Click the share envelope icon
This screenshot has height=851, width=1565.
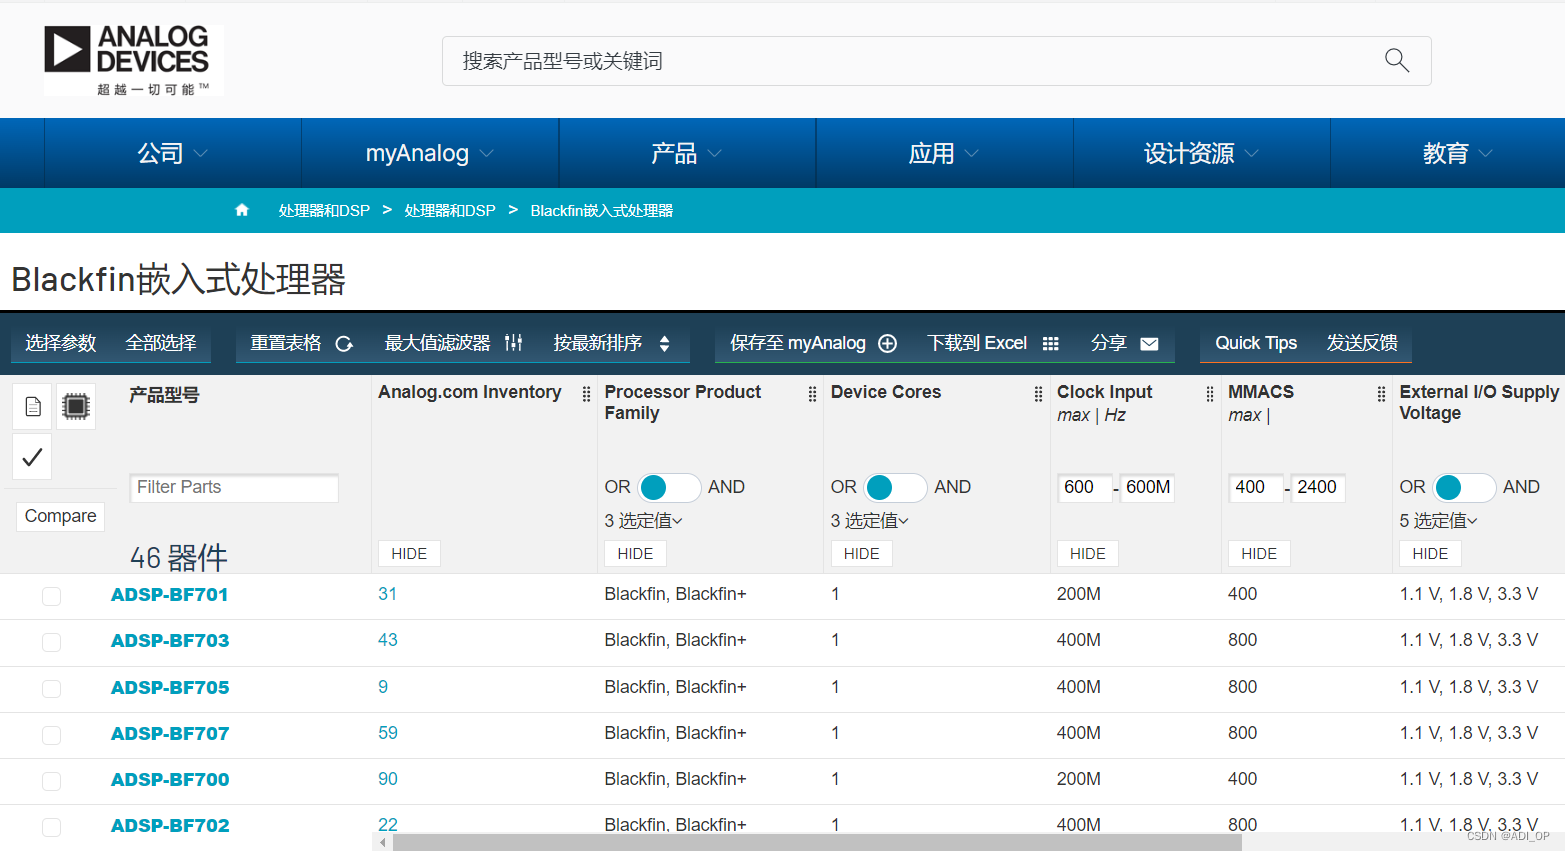(x=1149, y=343)
